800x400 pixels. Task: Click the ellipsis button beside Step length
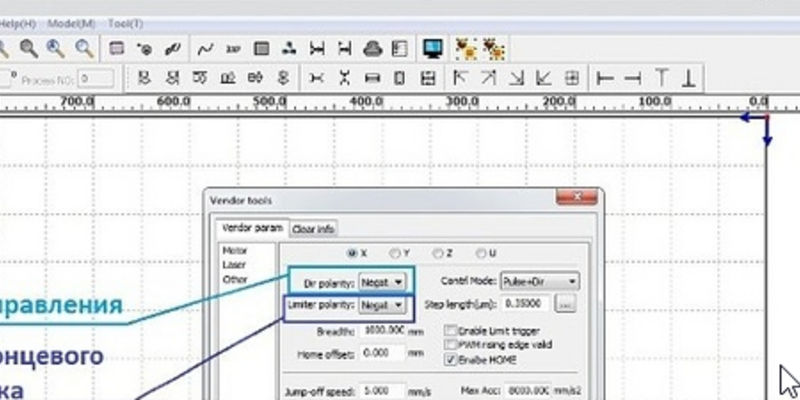pyautogui.click(x=564, y=304)
